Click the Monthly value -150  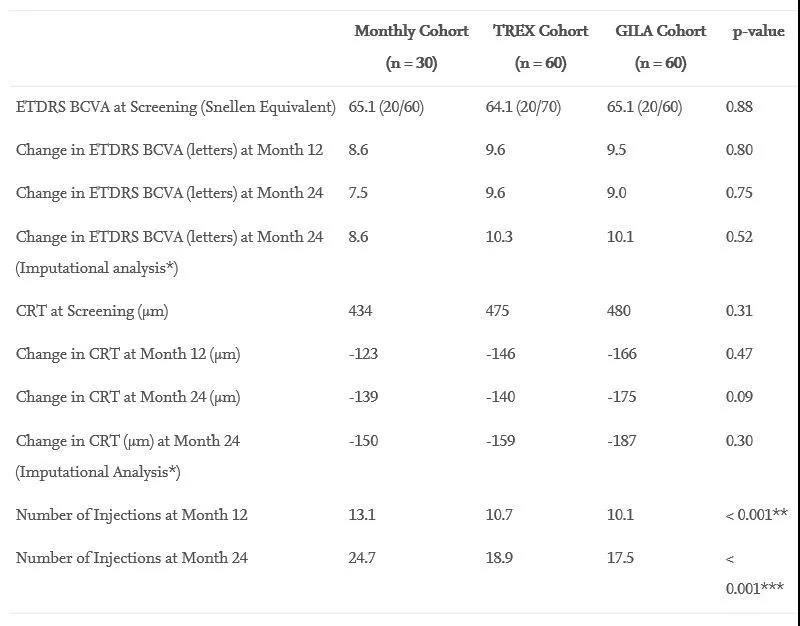(x=363, y=440)
